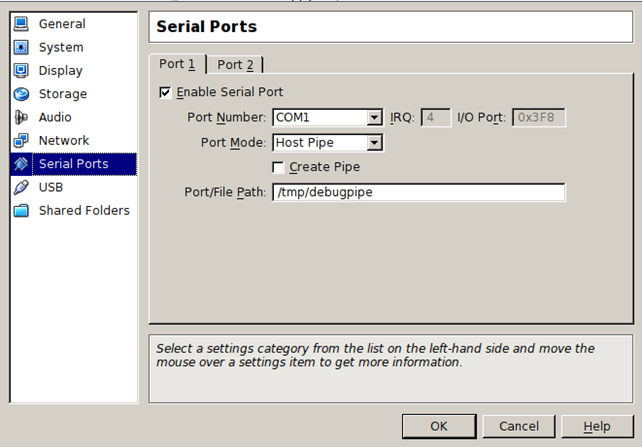
Task: Click the Cancel button
Action: pyautogui.click(x=518, y=426)
